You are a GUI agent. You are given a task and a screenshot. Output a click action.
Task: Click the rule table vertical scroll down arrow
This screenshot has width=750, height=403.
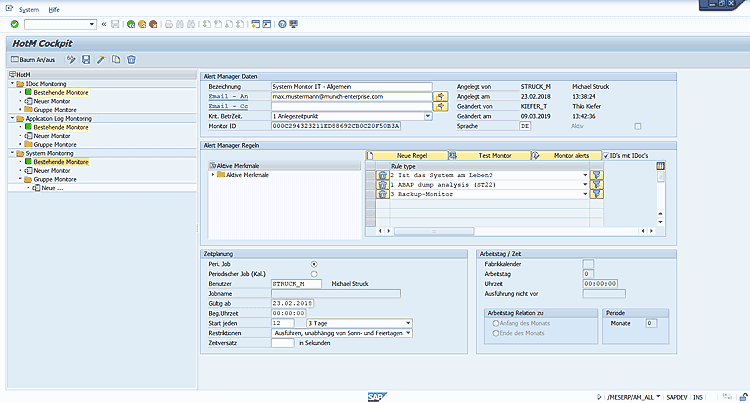[x=661, y=222]
